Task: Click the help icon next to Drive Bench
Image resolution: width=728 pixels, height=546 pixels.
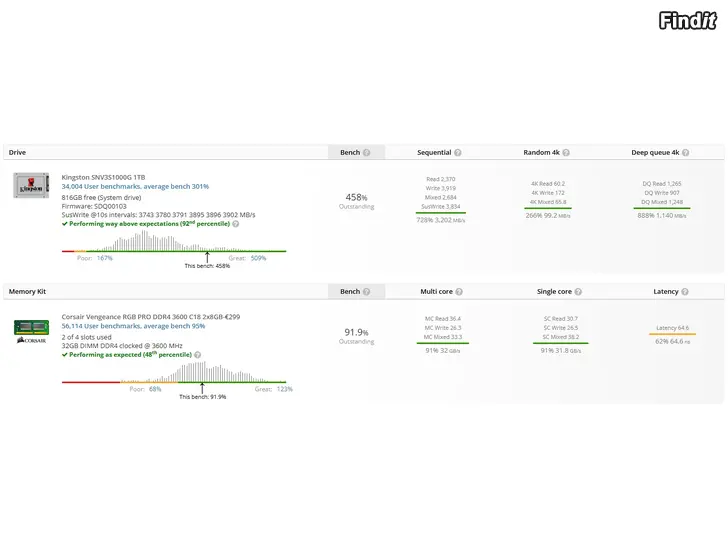Action: [366, 152]
